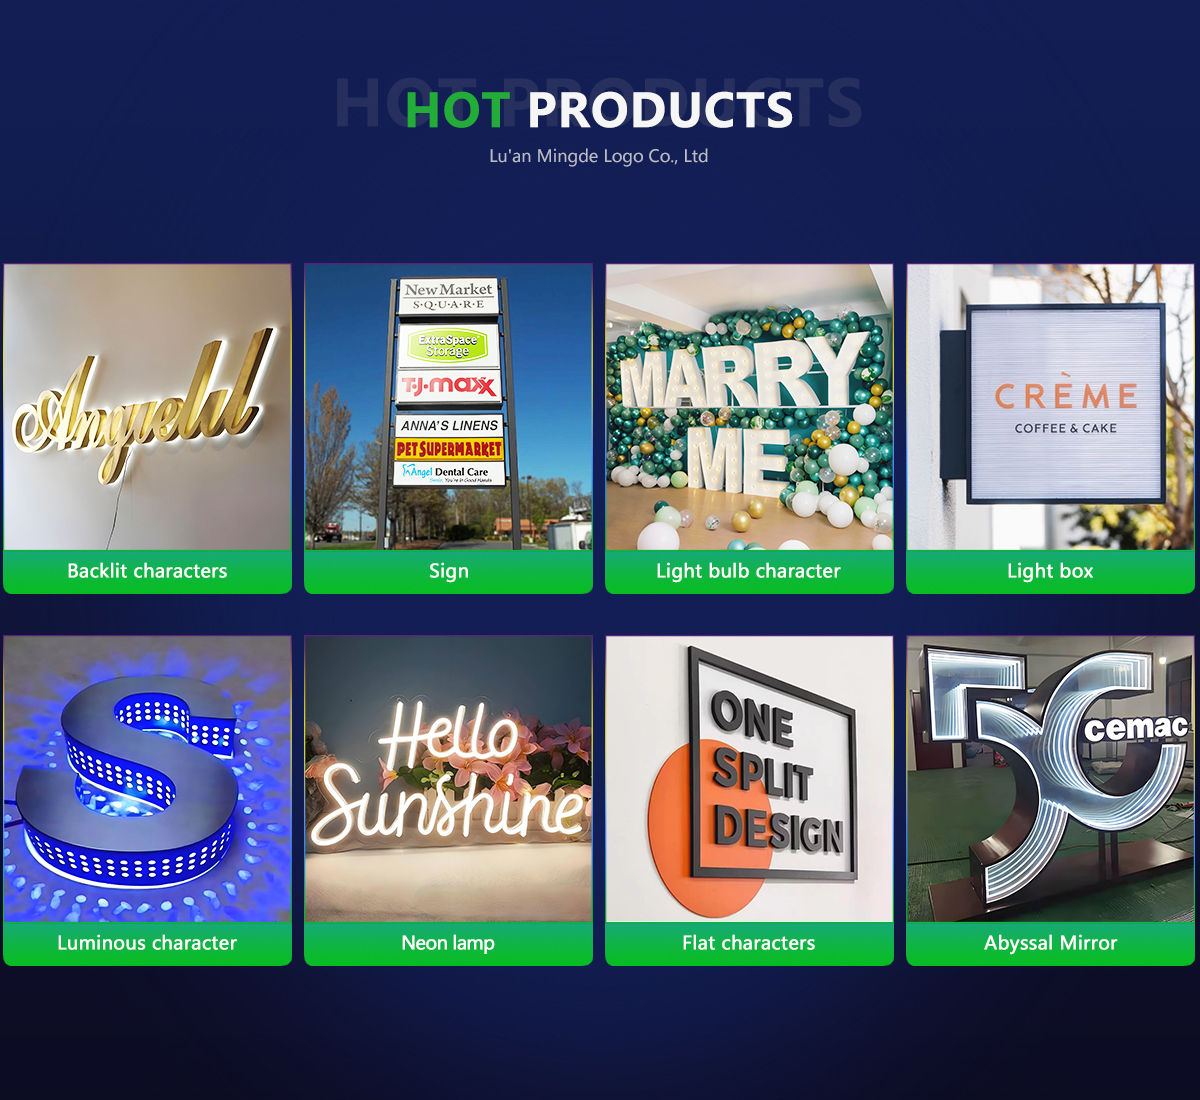The height and width of the screenshot is (1100, 1200).
Task: Select the Light box caption
Action: [x=1050, y=571]
